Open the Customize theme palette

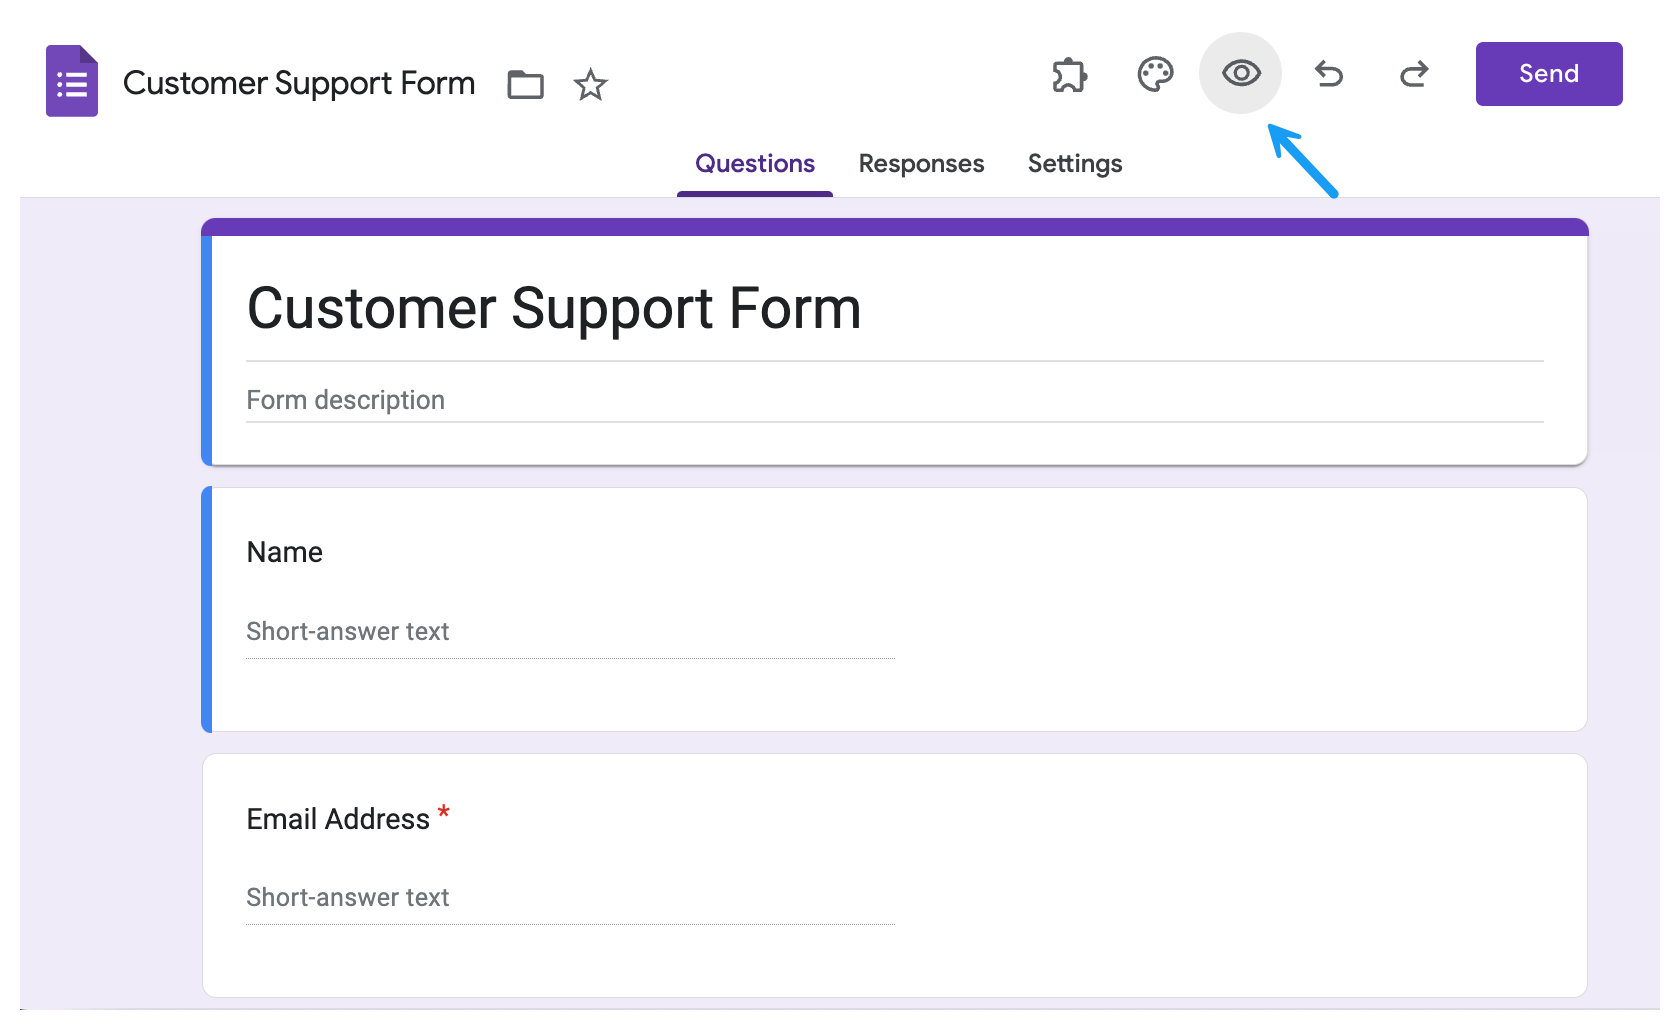click(1155, 73)
